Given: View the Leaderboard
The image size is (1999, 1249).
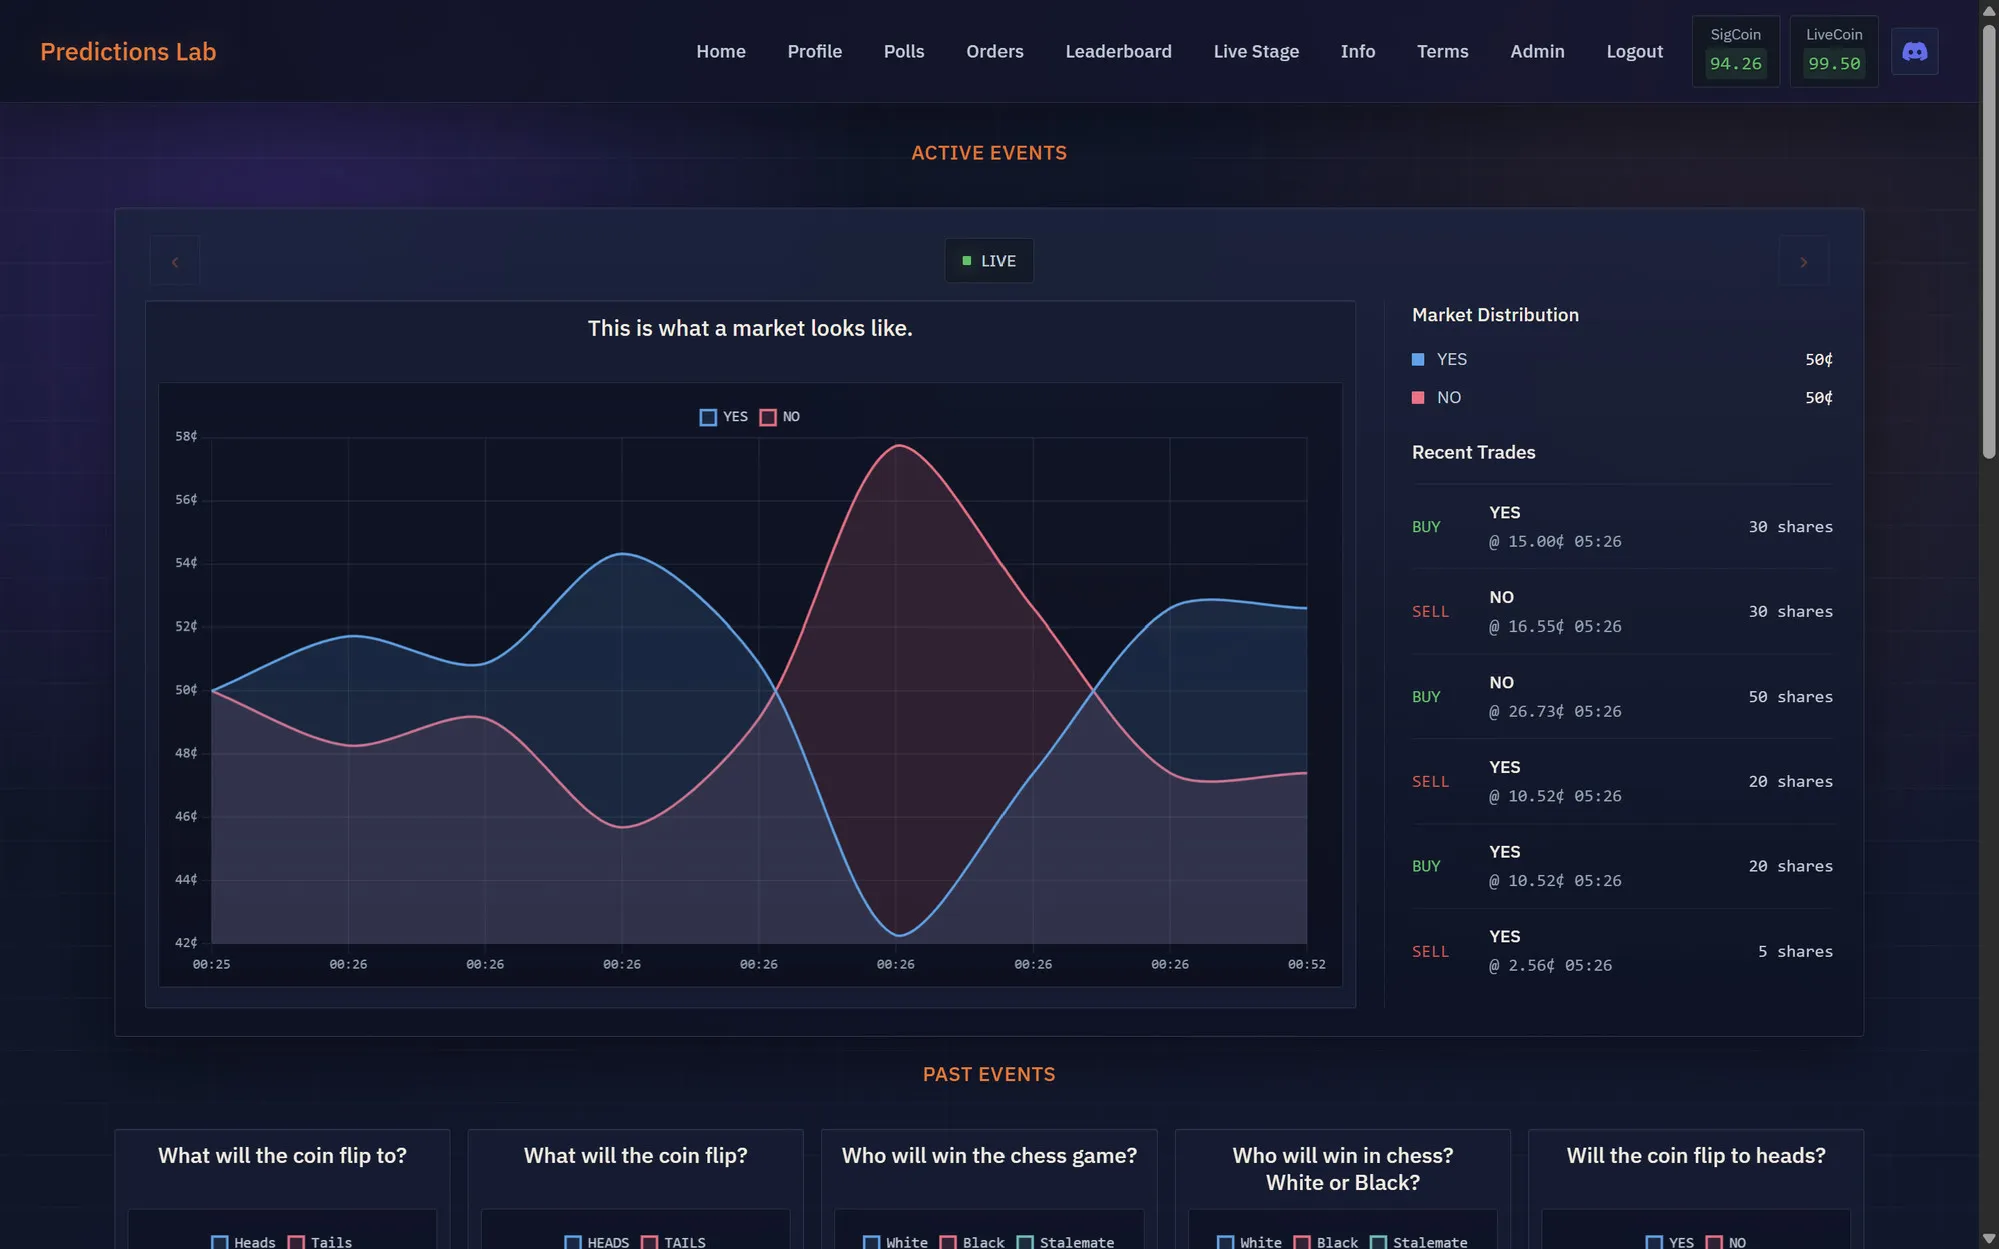Looking at the screenshot, I should pyautogui.click(x=1118, y=51).
